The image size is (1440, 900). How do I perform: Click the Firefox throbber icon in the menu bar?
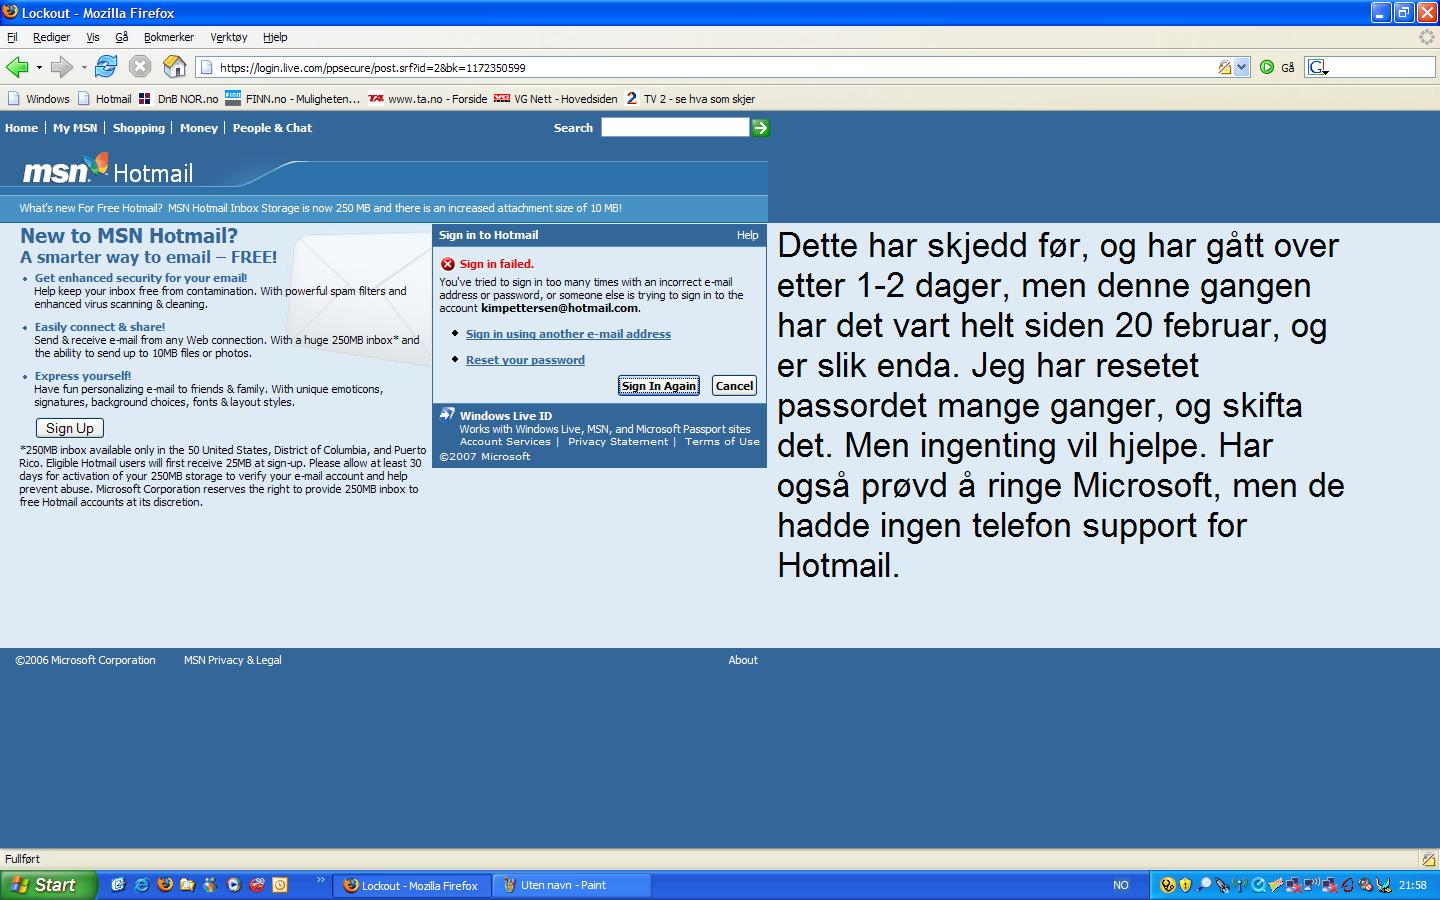[1427, 37]
